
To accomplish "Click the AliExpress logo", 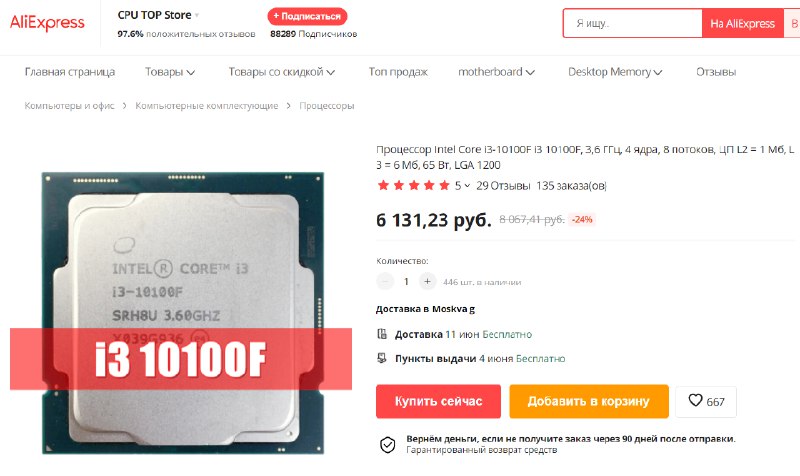I will 47,22.
